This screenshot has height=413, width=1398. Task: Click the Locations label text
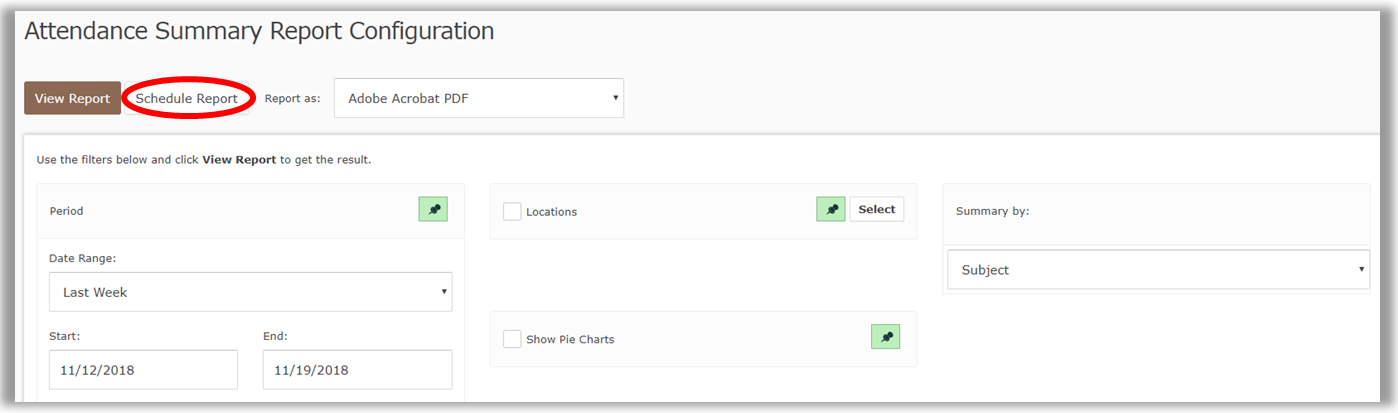tap(551, 212)
